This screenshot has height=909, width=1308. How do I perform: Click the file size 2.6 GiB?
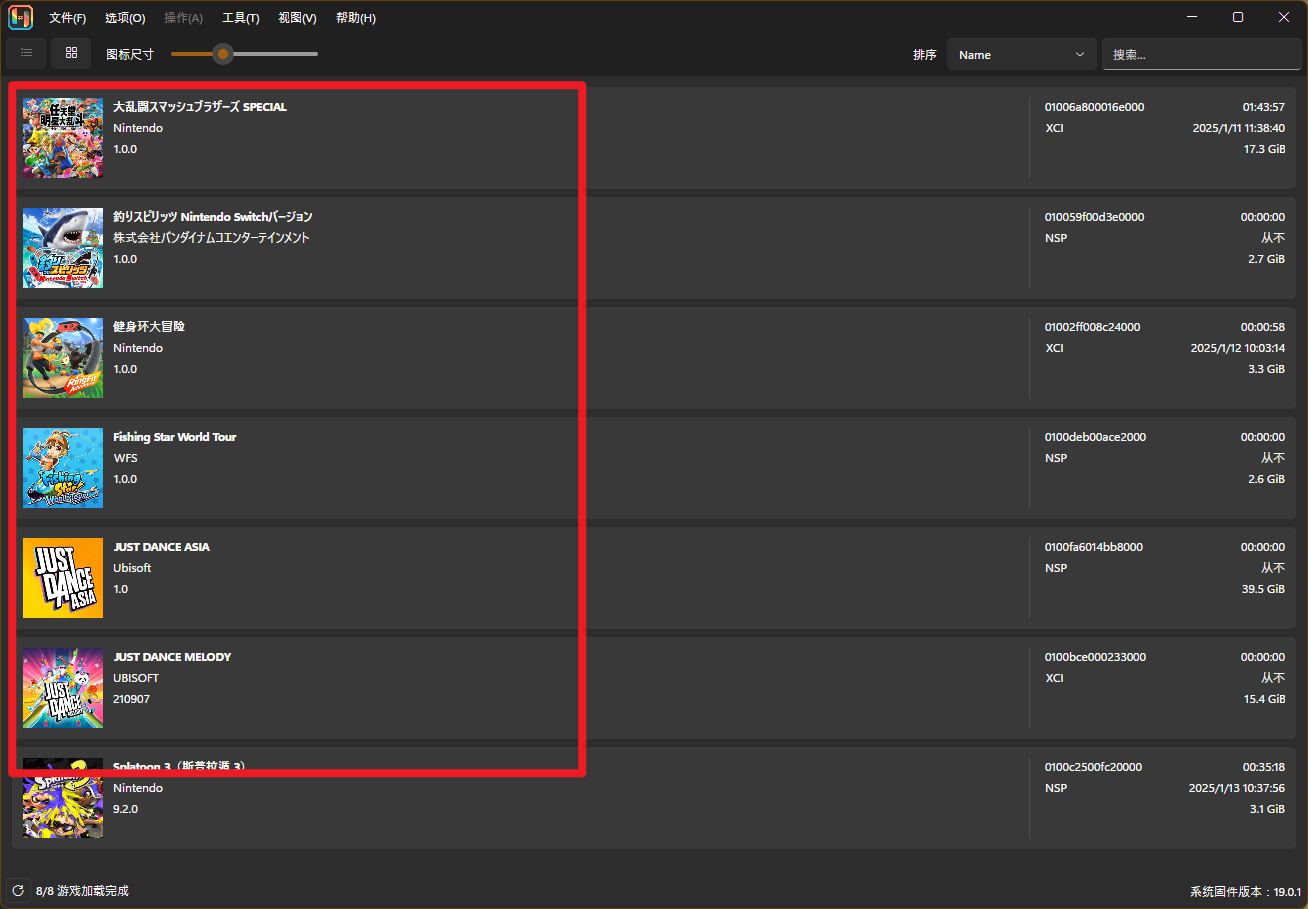pyautogui.click(x=1267, y=479)
